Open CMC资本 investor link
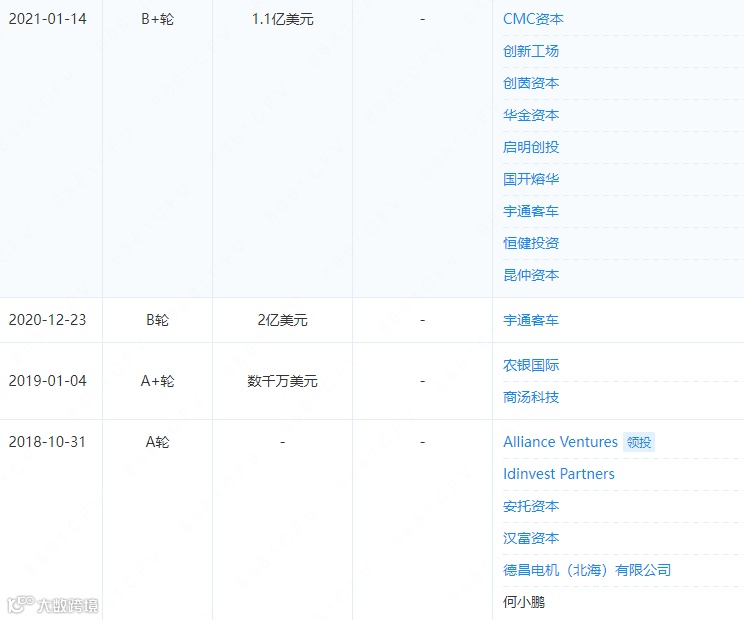Image resolution: width=744 pixels, height=620 pixels. (533, 19)
